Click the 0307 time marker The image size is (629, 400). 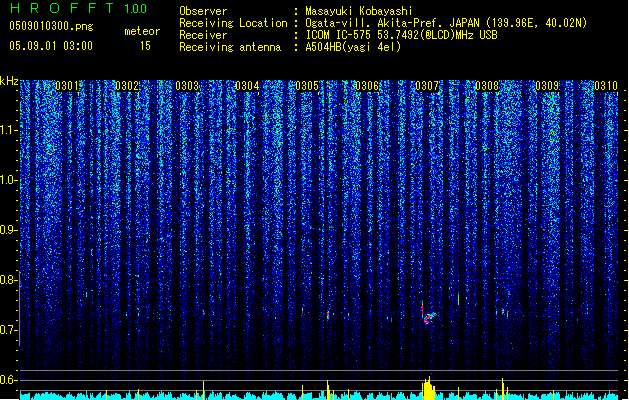(427, 86)
